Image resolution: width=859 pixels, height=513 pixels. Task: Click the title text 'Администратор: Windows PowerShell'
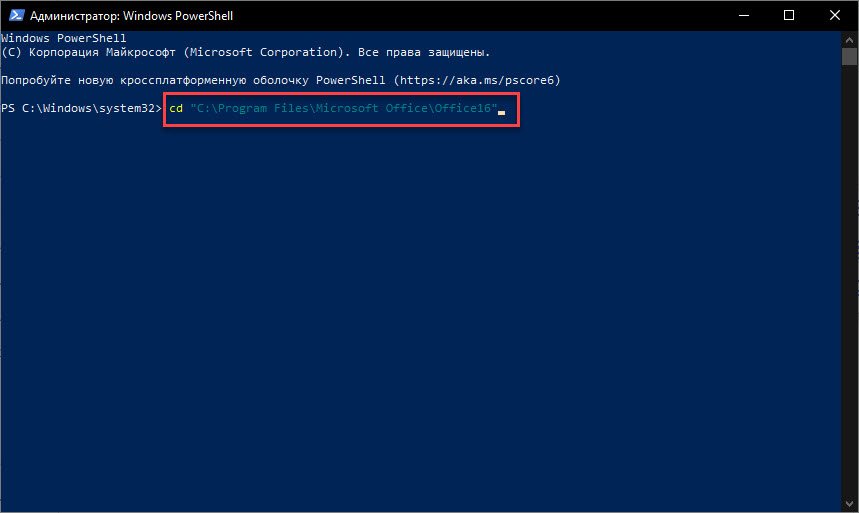click(131, 16)
